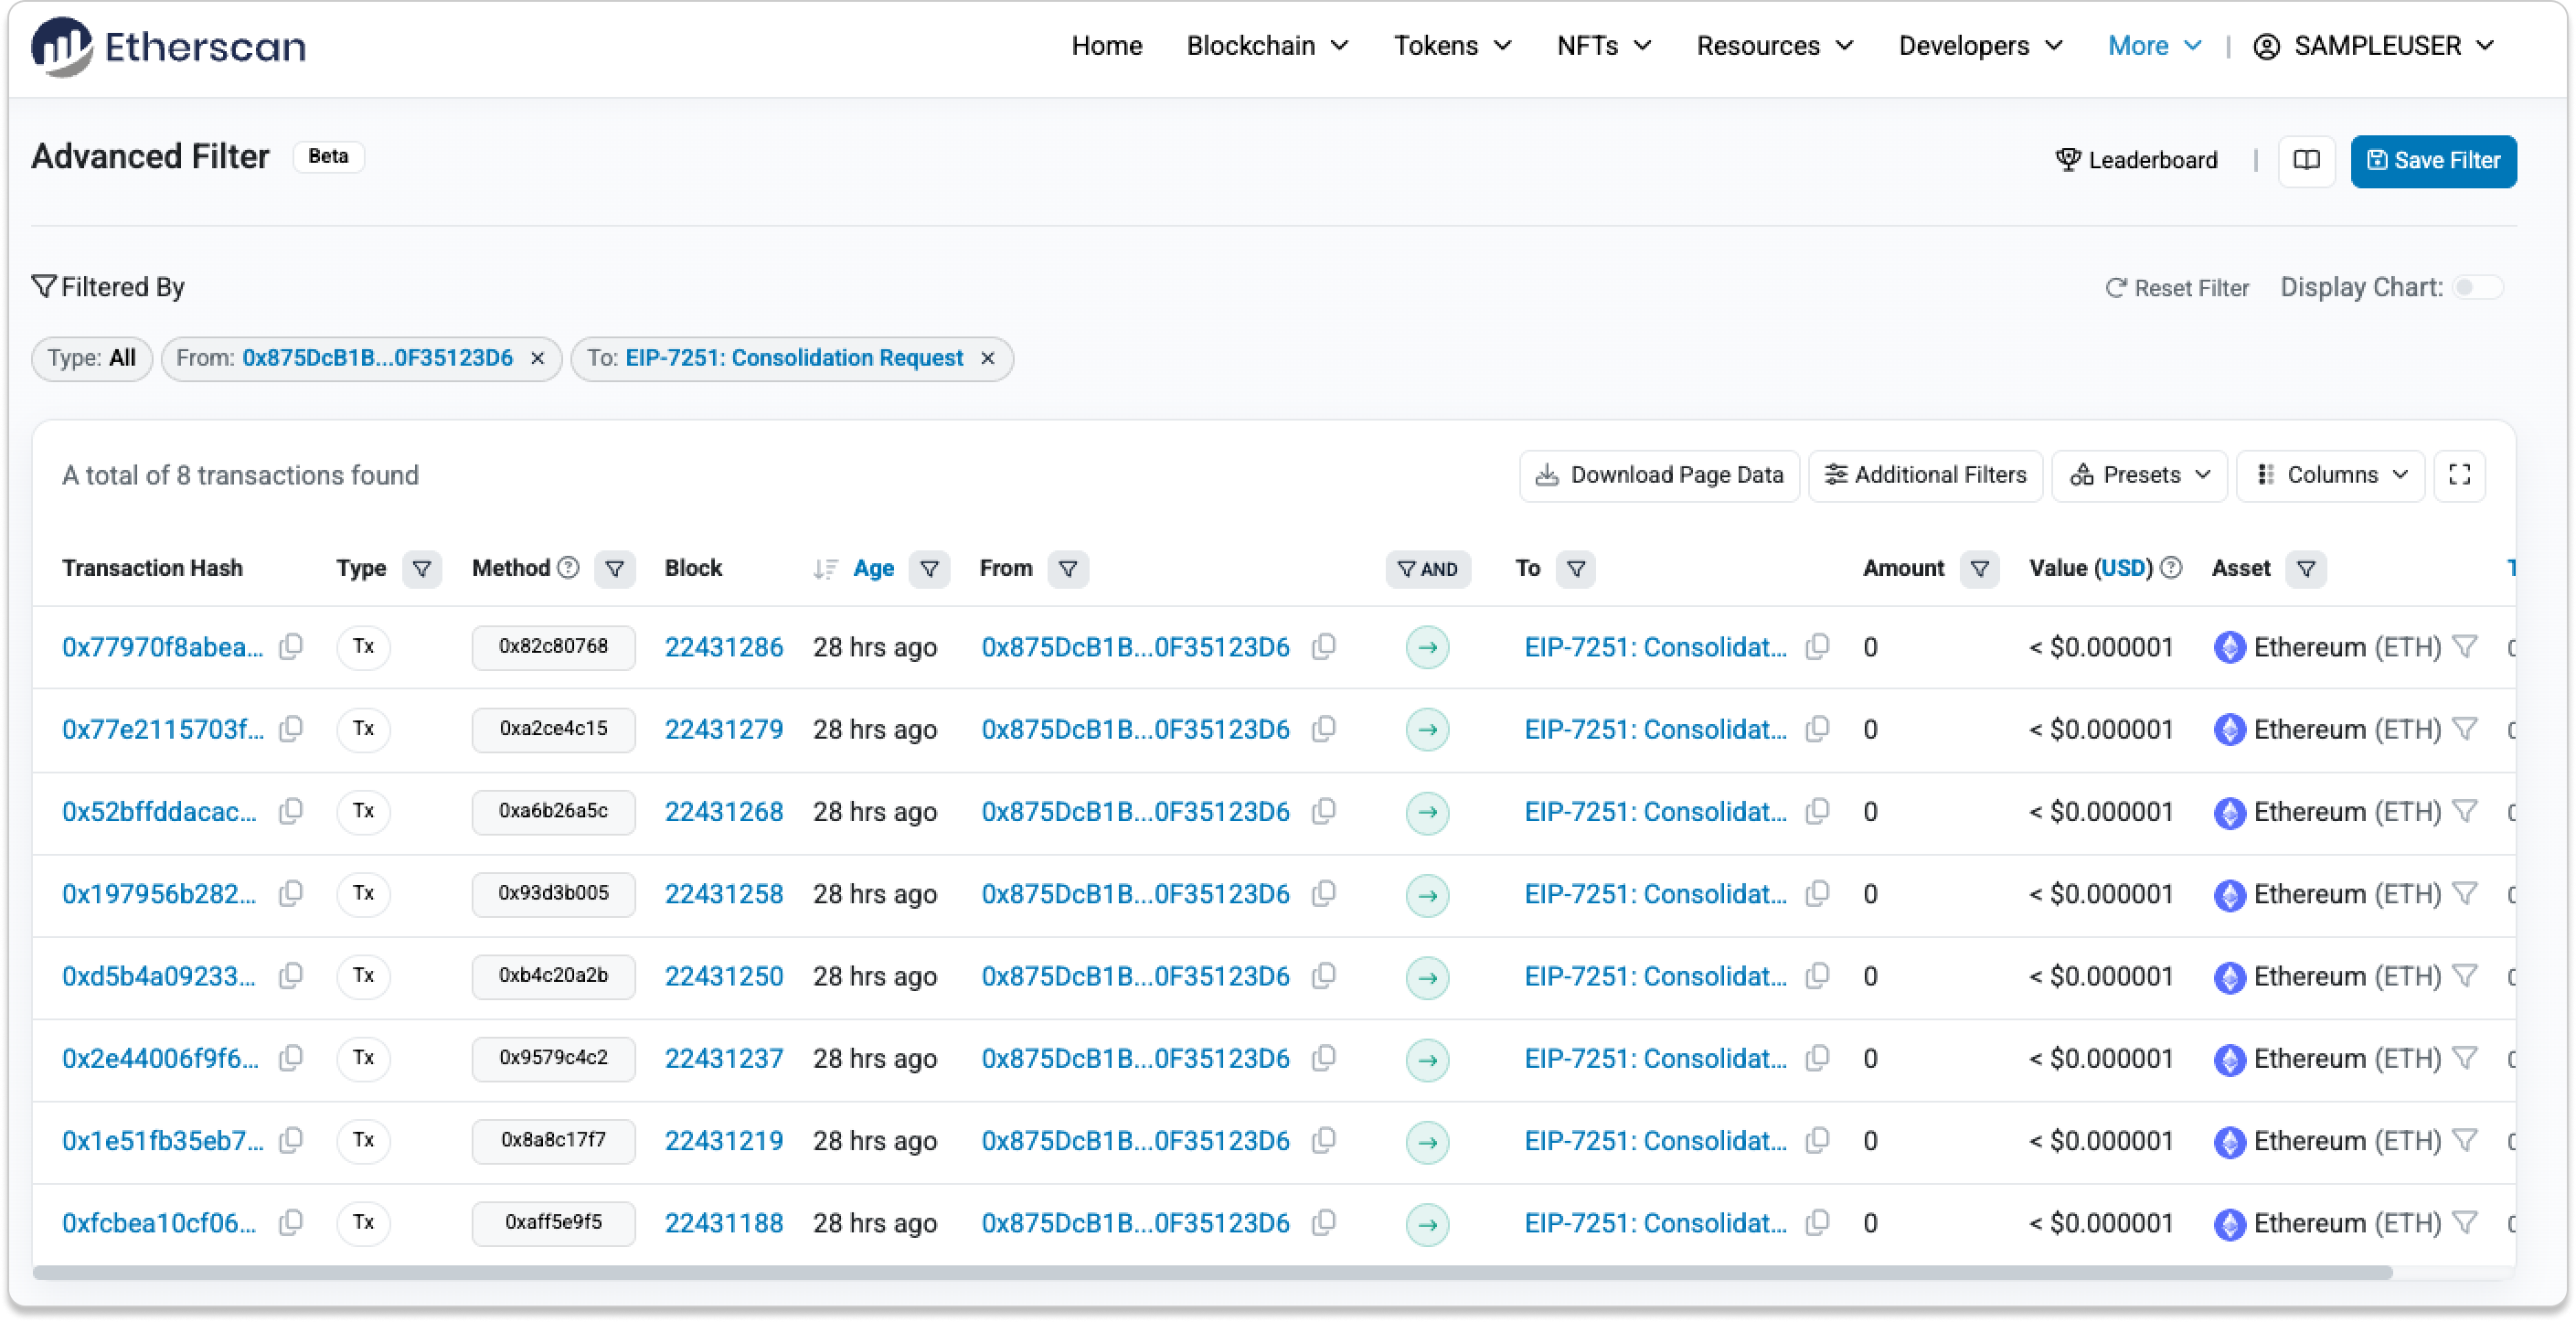Open the Columns dropdown
This screenshot has height=1322, width=2576.
tap(2330, 475)
